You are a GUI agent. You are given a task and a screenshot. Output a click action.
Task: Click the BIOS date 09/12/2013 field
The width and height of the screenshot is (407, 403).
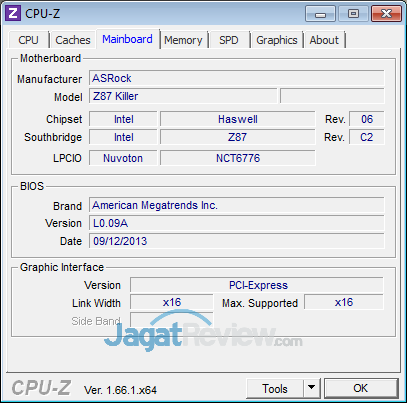click(237, 241)
